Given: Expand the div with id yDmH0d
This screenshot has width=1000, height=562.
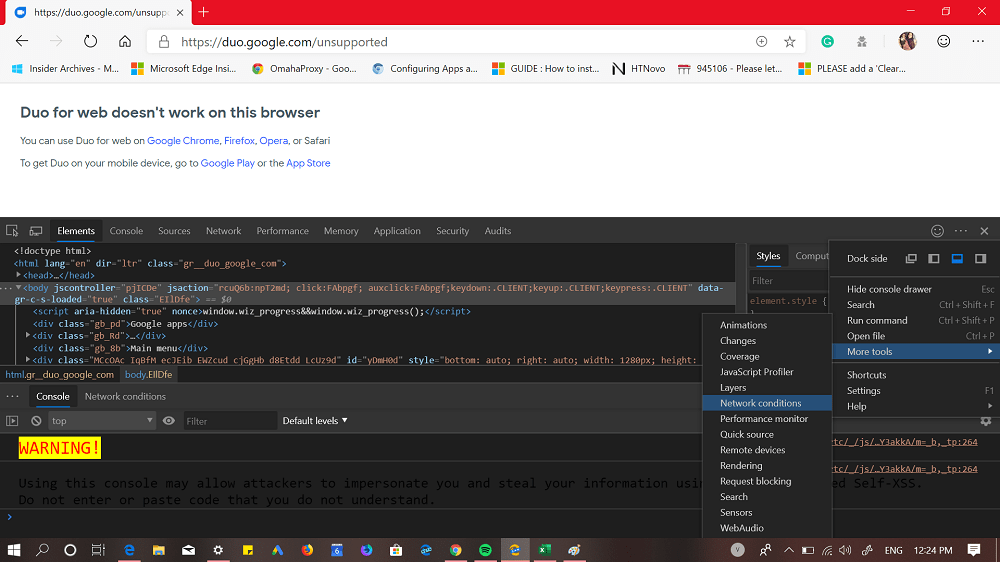Looking at the screenshot, I should pos(27,360).
